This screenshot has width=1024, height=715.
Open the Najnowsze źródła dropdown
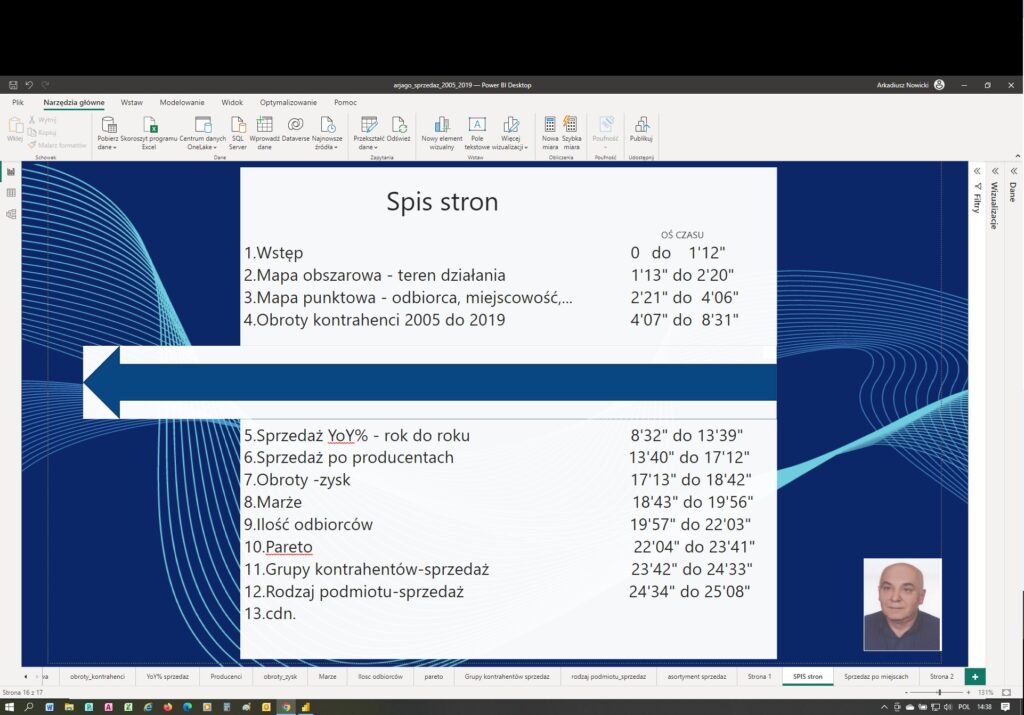(x=326, y=147)
